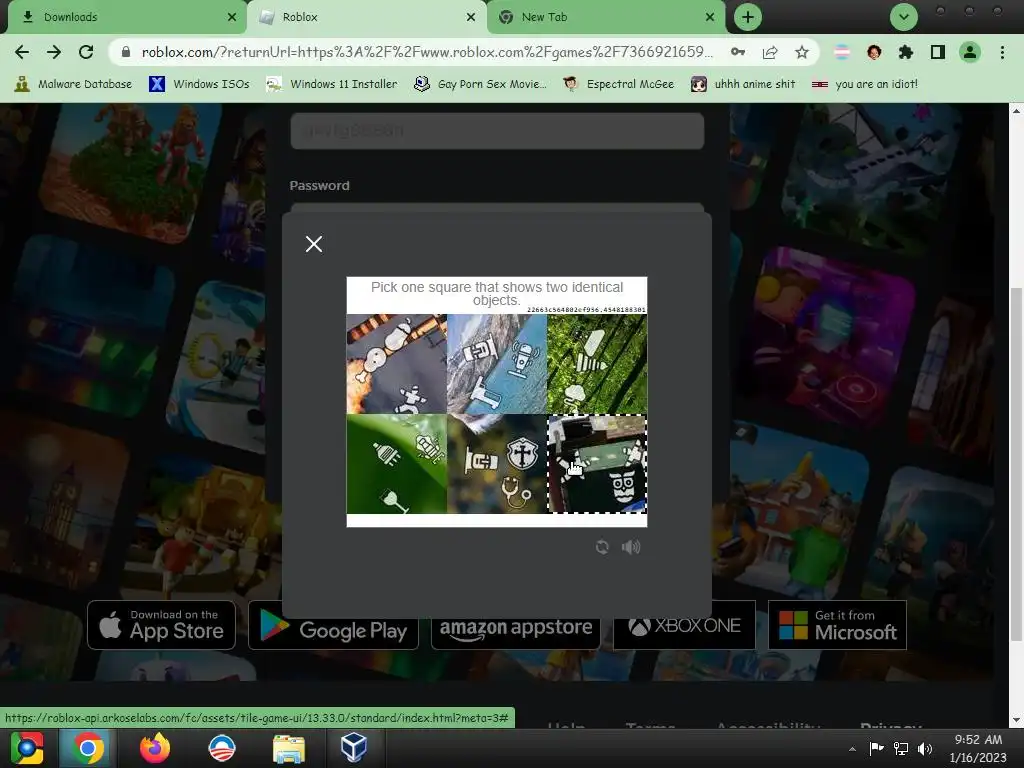Open the 9:52 AM clock and date
1024x768 pixels.
(978, 748)
